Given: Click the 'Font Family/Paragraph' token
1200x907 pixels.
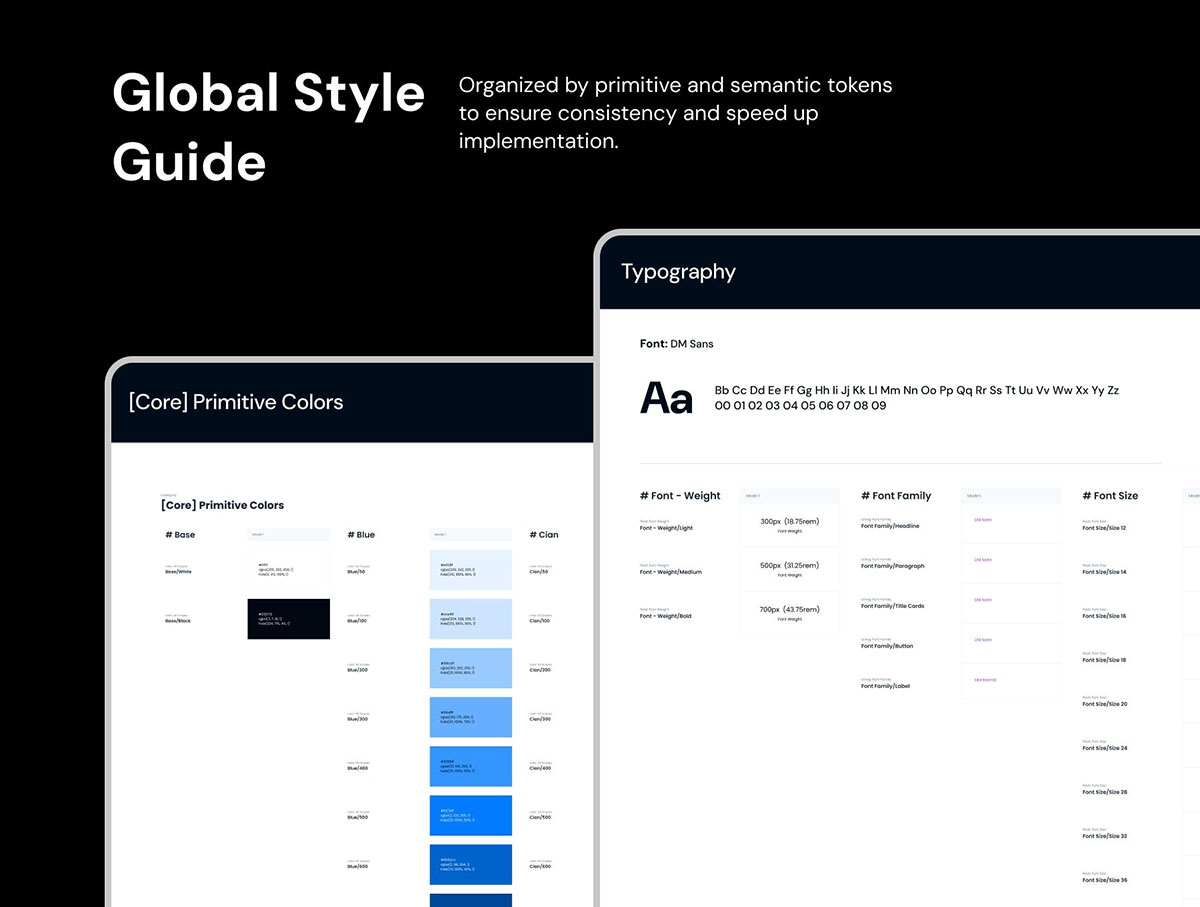Looking at the screenshot, I should (x=893, y=566).
